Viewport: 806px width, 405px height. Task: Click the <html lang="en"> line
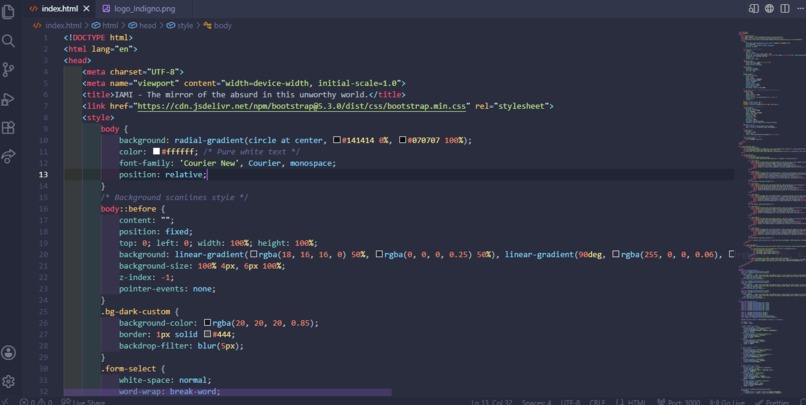(x=101, y=49)
